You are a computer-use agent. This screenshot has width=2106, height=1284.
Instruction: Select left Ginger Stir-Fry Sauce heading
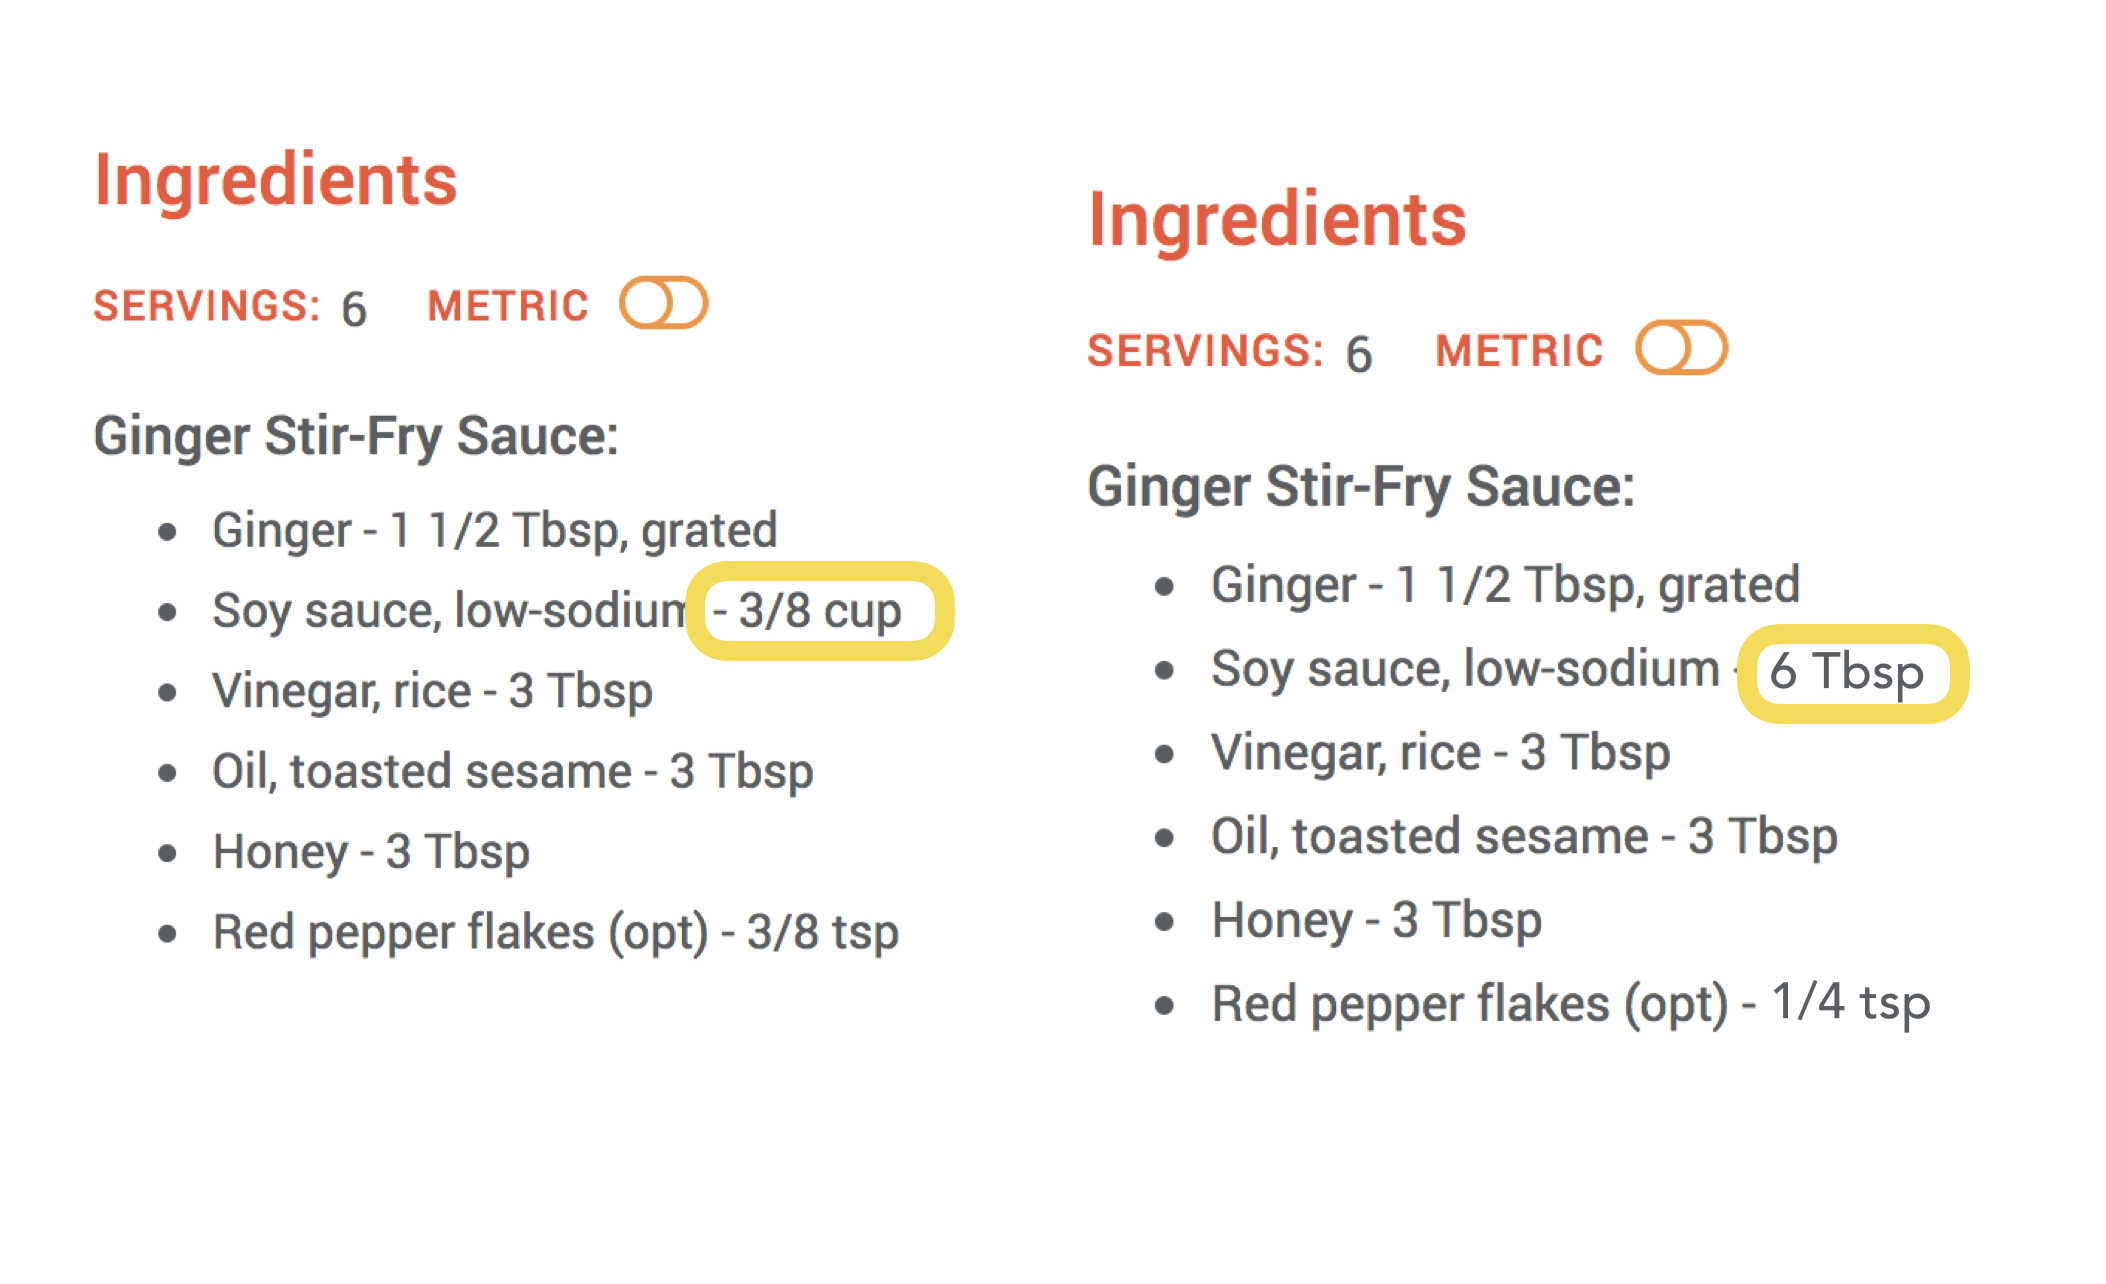[x=356, y=438]
